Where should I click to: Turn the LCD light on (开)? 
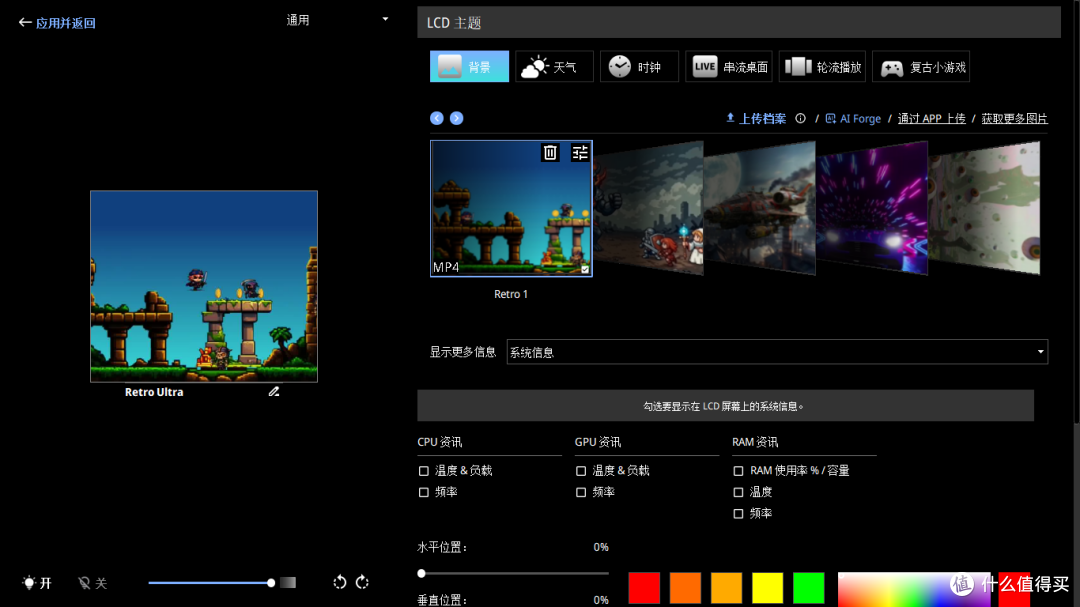[37, 583]
